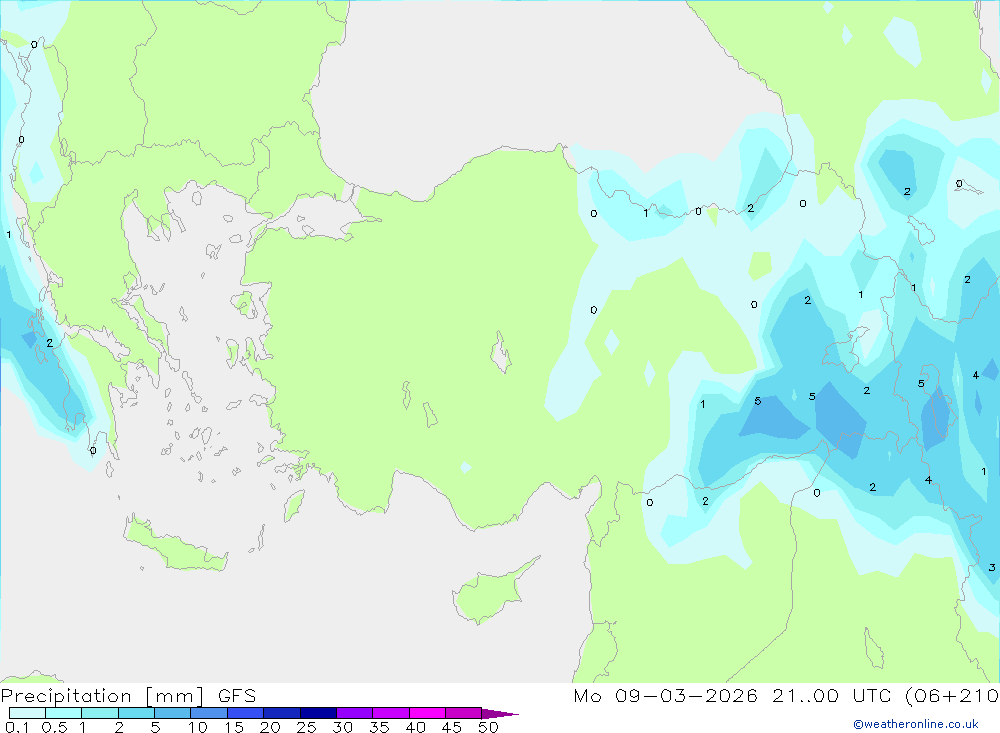The height and width of the screenshot is (733, 1000).
Task: Click the '30' legend scale label
Action: tap(343, 727)
